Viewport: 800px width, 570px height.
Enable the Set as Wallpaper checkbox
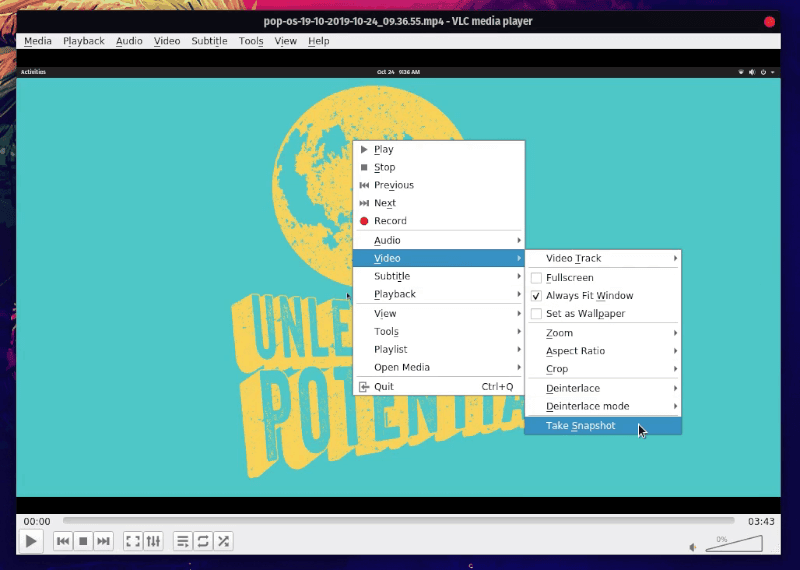tap(537, 314)
